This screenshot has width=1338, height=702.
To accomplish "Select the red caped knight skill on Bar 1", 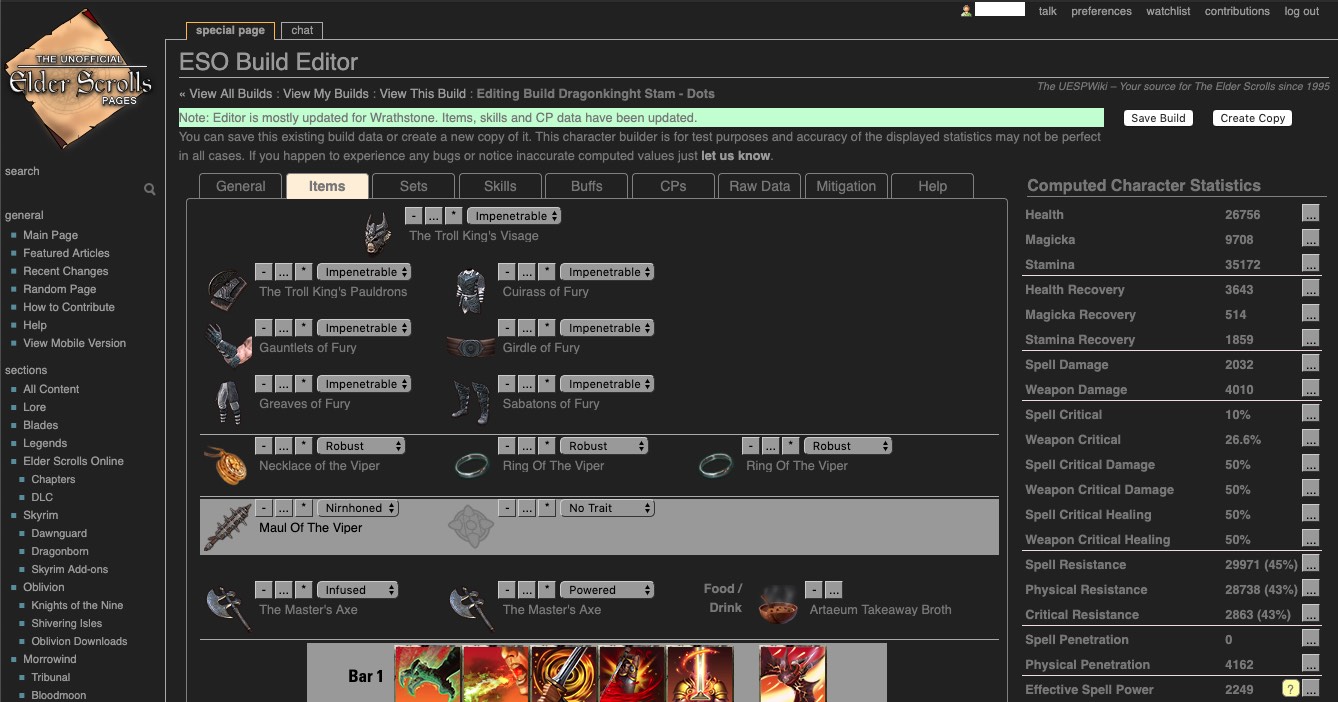I will (x=632, y=674).
